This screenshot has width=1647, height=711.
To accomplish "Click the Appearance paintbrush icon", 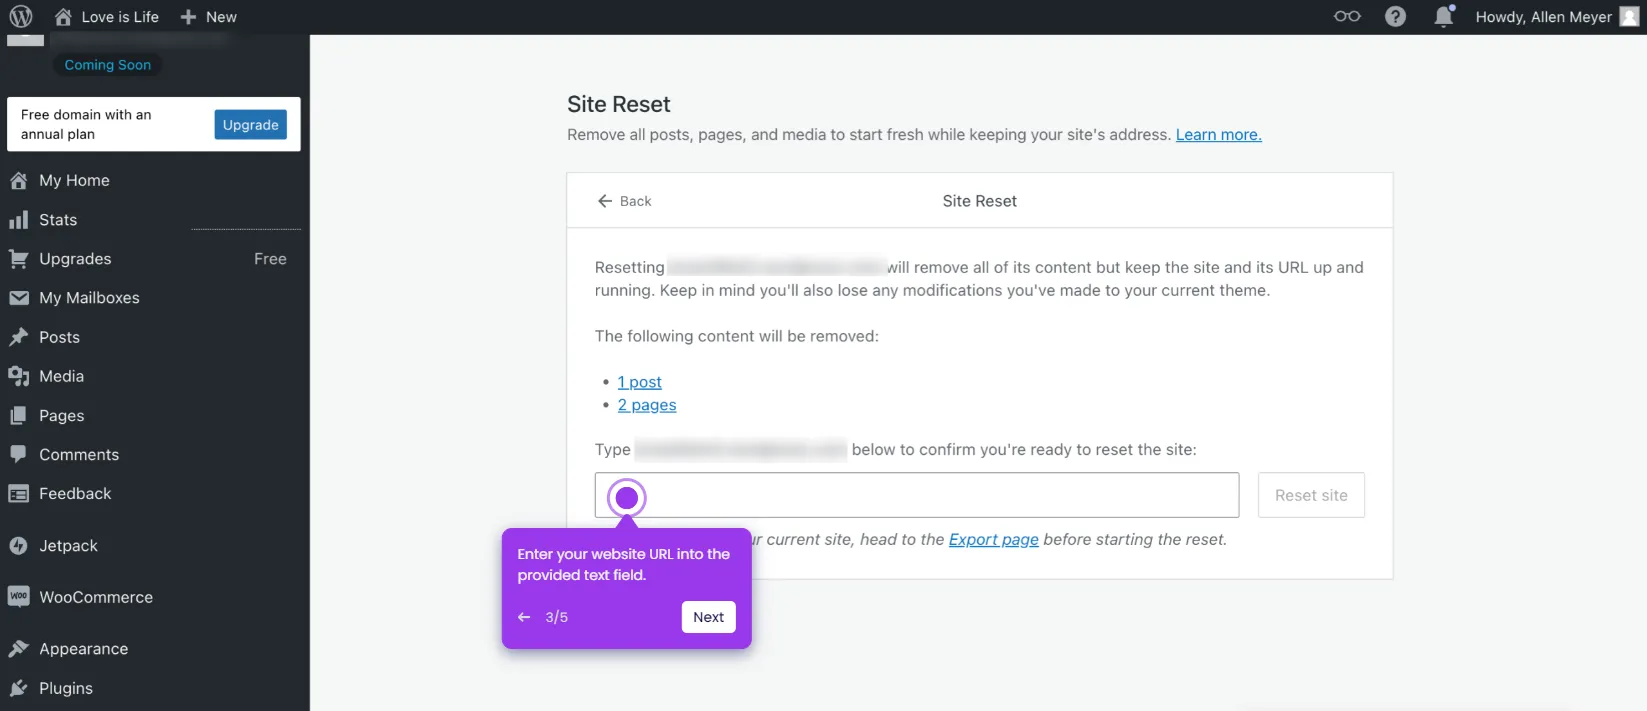I will [18, 649].
